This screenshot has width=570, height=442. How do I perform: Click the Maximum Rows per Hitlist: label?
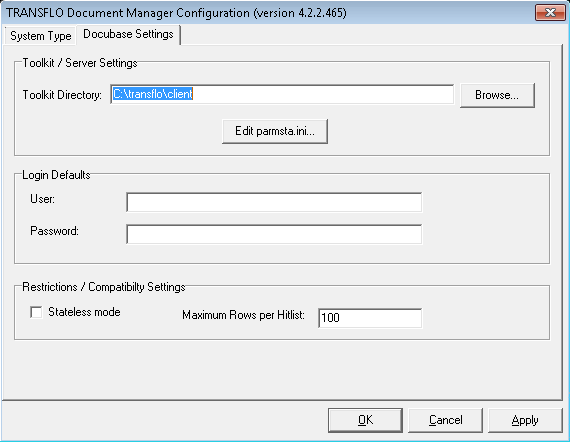(x=243, y=315)
